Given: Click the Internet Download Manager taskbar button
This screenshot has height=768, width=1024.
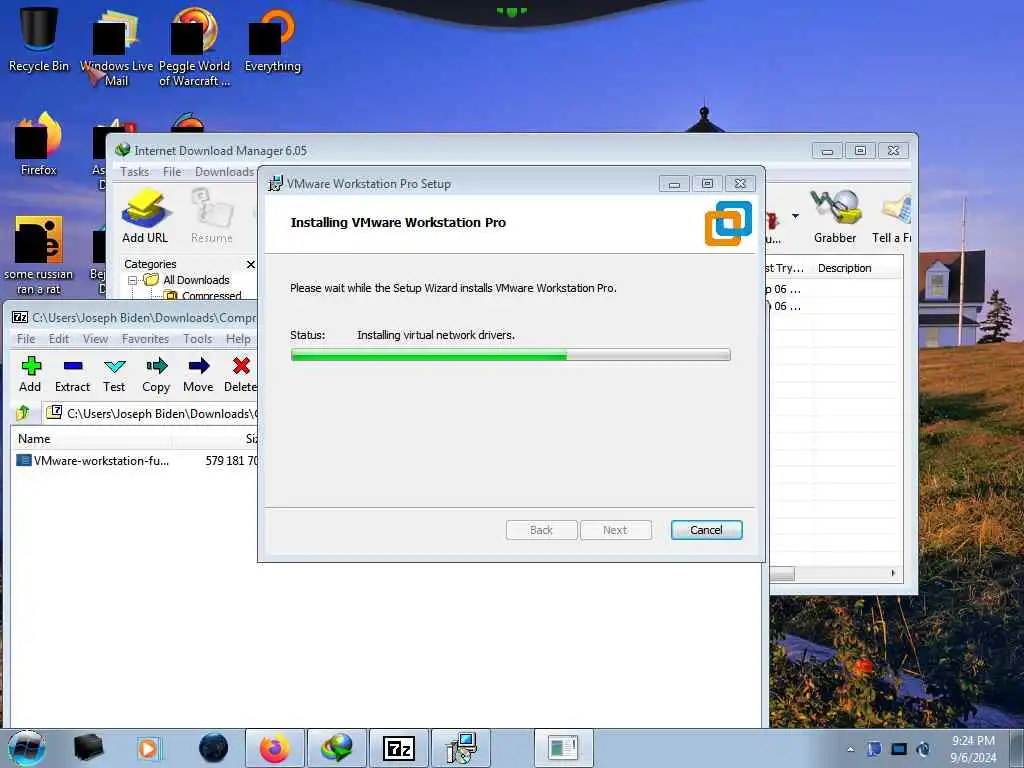Looking at the screenshot, I should 337,748.
